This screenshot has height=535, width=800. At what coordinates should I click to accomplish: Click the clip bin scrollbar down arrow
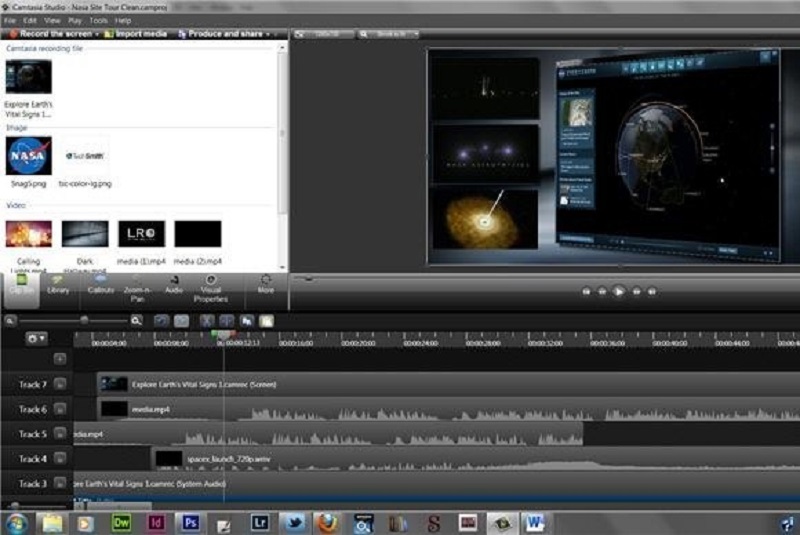tap(282, 267)
